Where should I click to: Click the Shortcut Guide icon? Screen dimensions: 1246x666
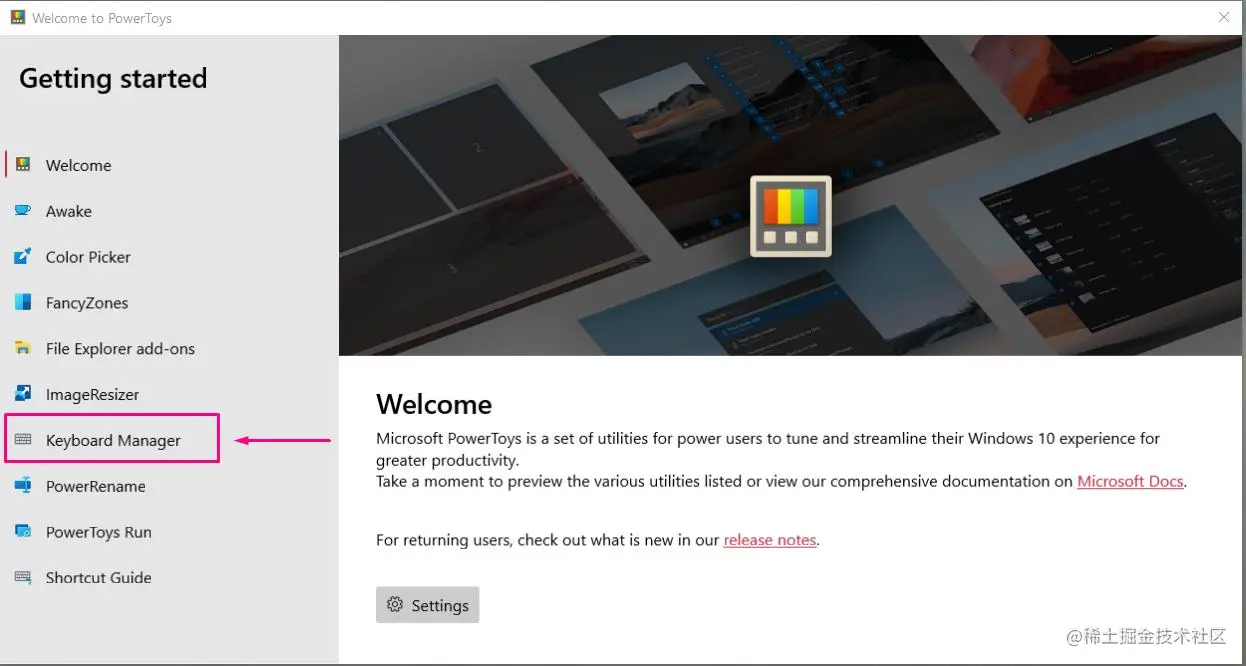point(23,577)
